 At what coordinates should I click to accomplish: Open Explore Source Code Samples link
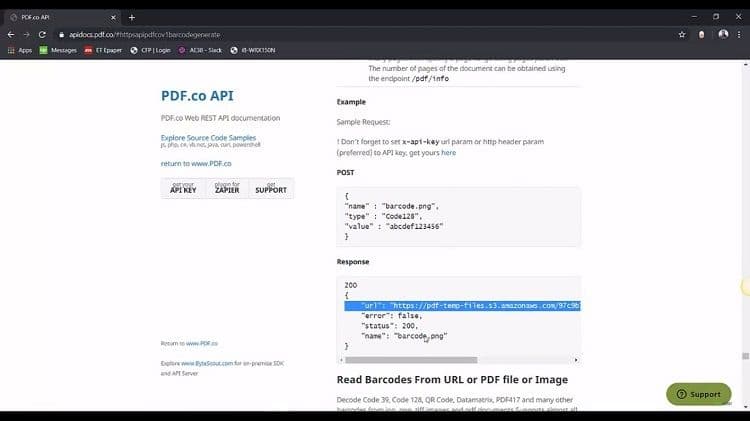tap(208, 138)
